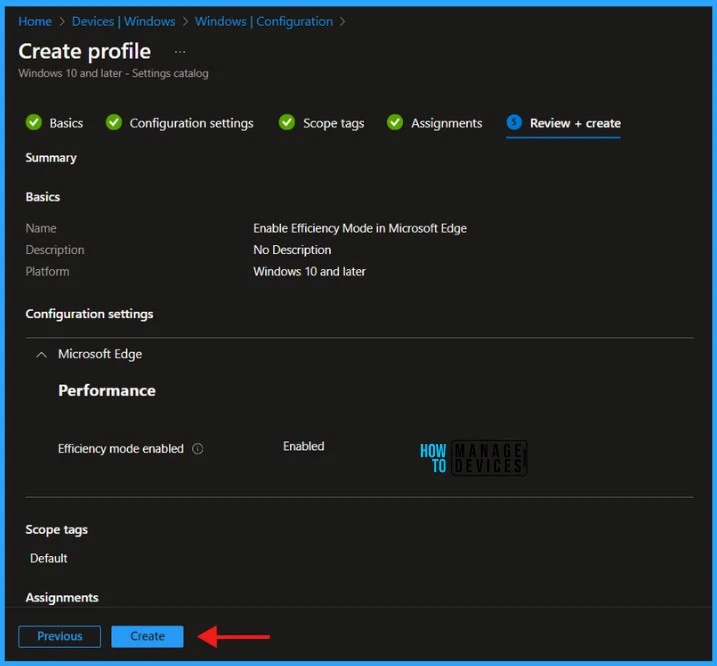Click the 'Description' field label
This screenshot has width=717, height=666.
pyautogui.click(x=55, y=250)
